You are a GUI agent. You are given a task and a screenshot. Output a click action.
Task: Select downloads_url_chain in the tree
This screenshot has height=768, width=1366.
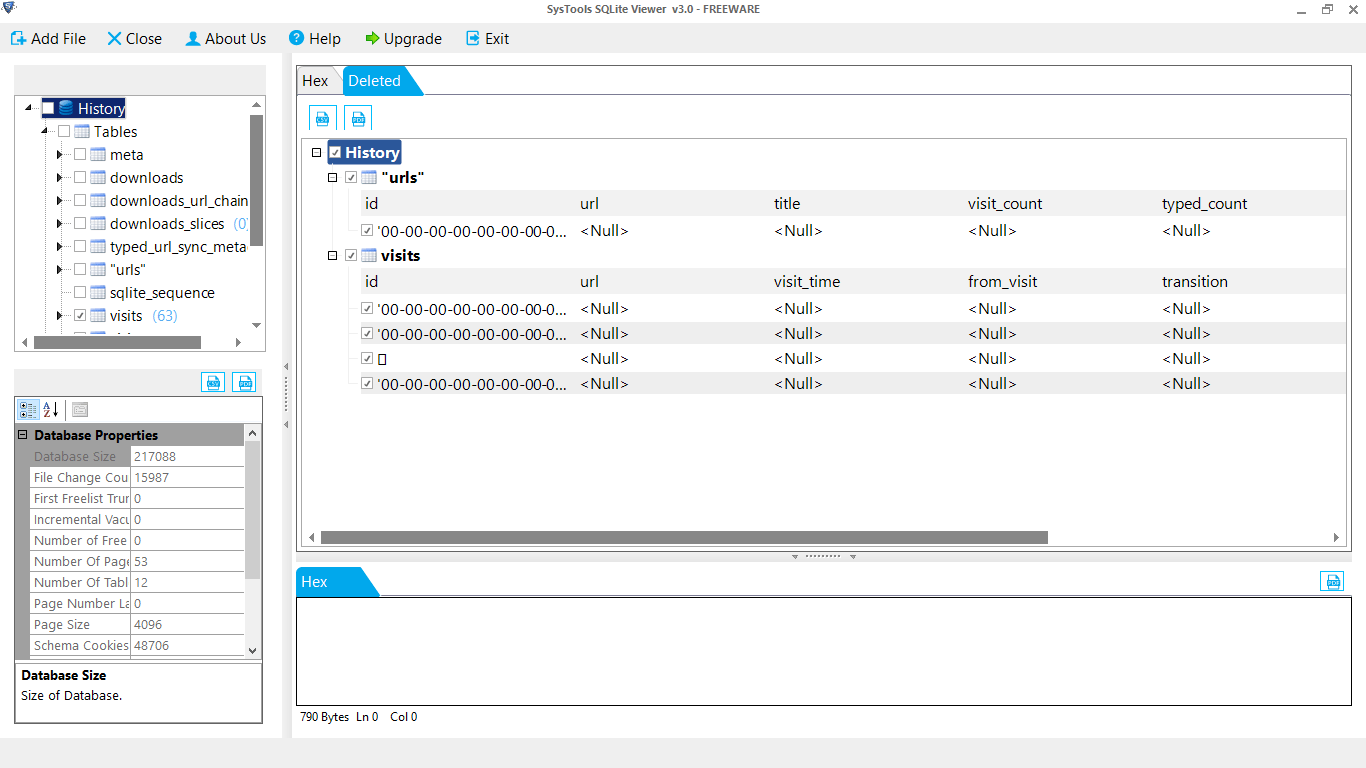pyautogui.click(x=179, y=200)
